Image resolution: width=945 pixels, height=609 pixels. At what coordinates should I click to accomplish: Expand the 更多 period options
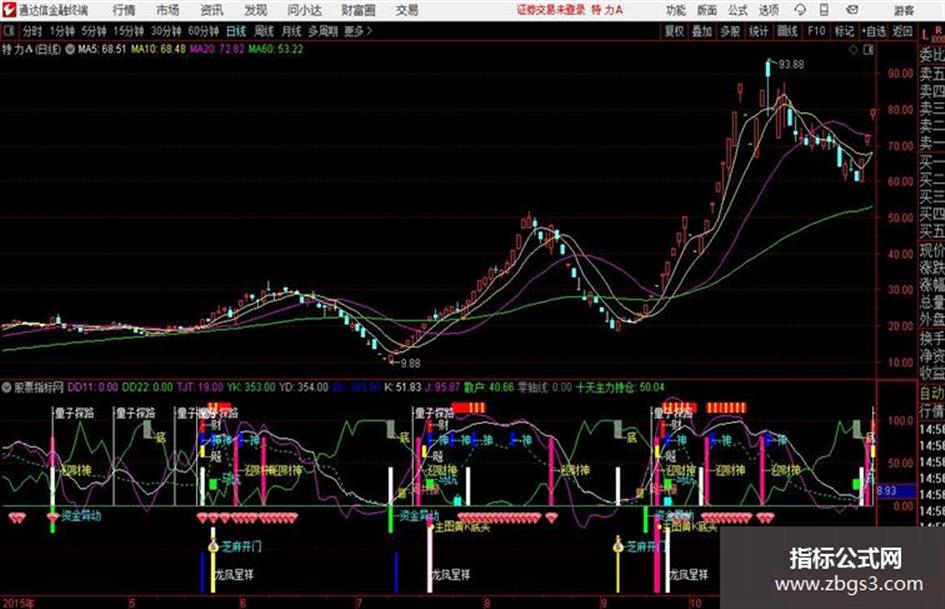[358, 31]
